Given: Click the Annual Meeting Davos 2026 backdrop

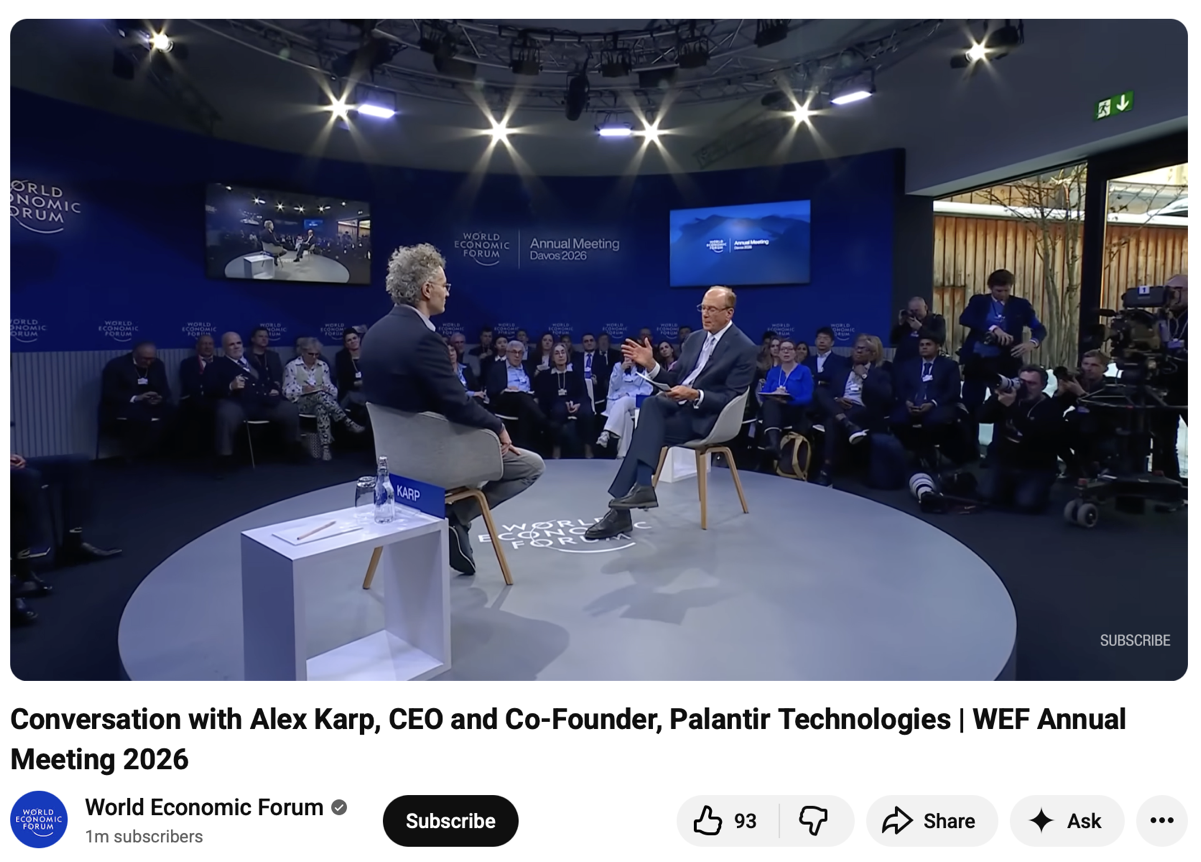Looking at the screenshot, I should [x=537, y=248].
